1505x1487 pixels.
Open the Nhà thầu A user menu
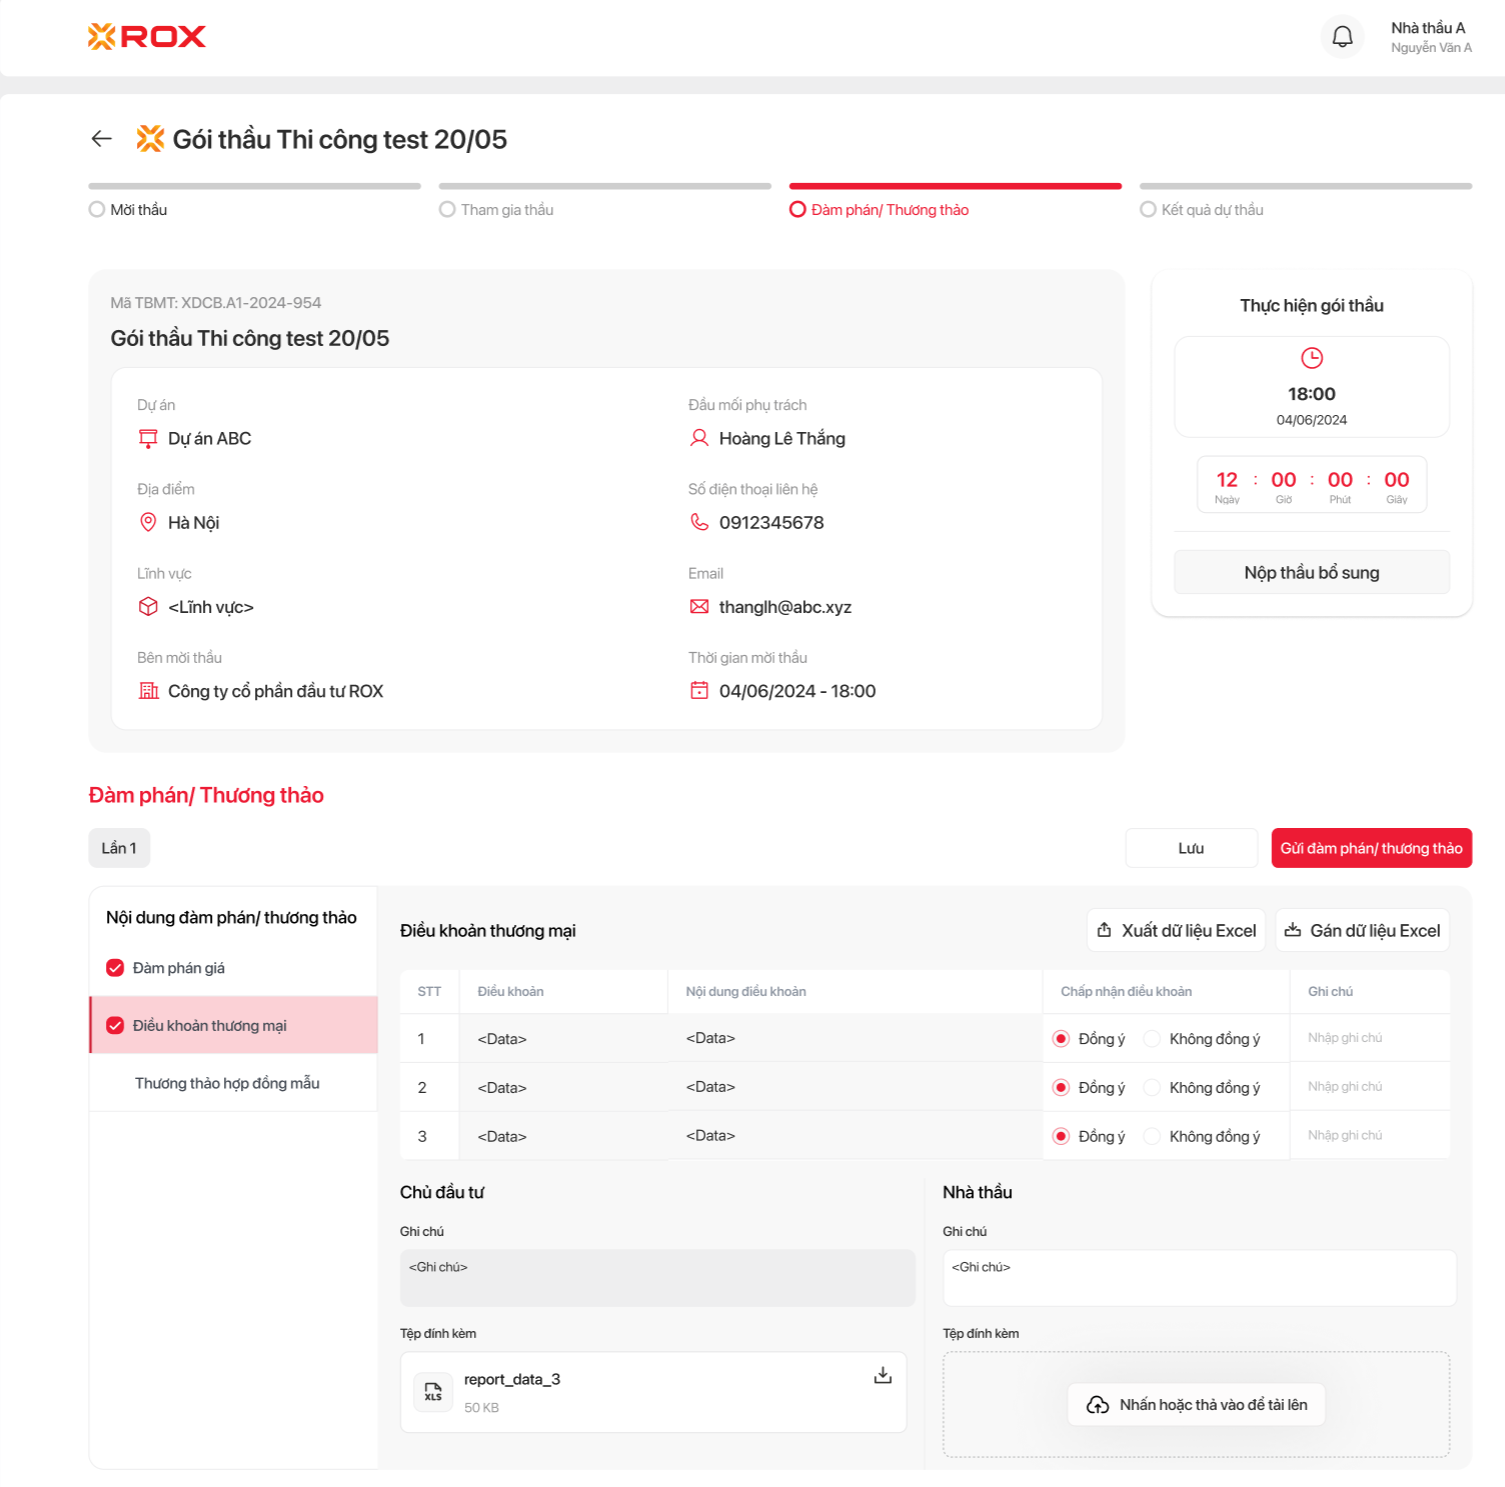coord(1430,37)
